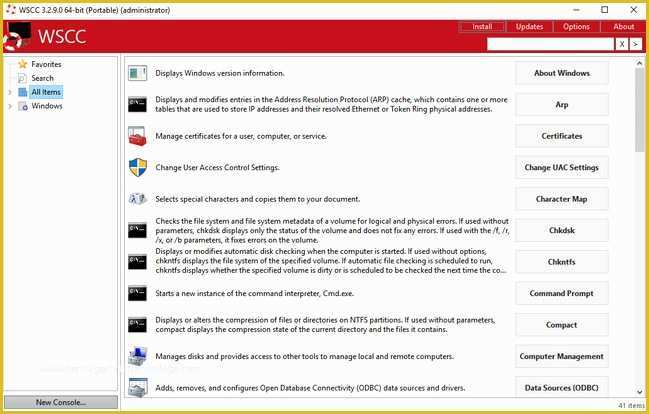Select All Items in the sidebar

point(46,92)
